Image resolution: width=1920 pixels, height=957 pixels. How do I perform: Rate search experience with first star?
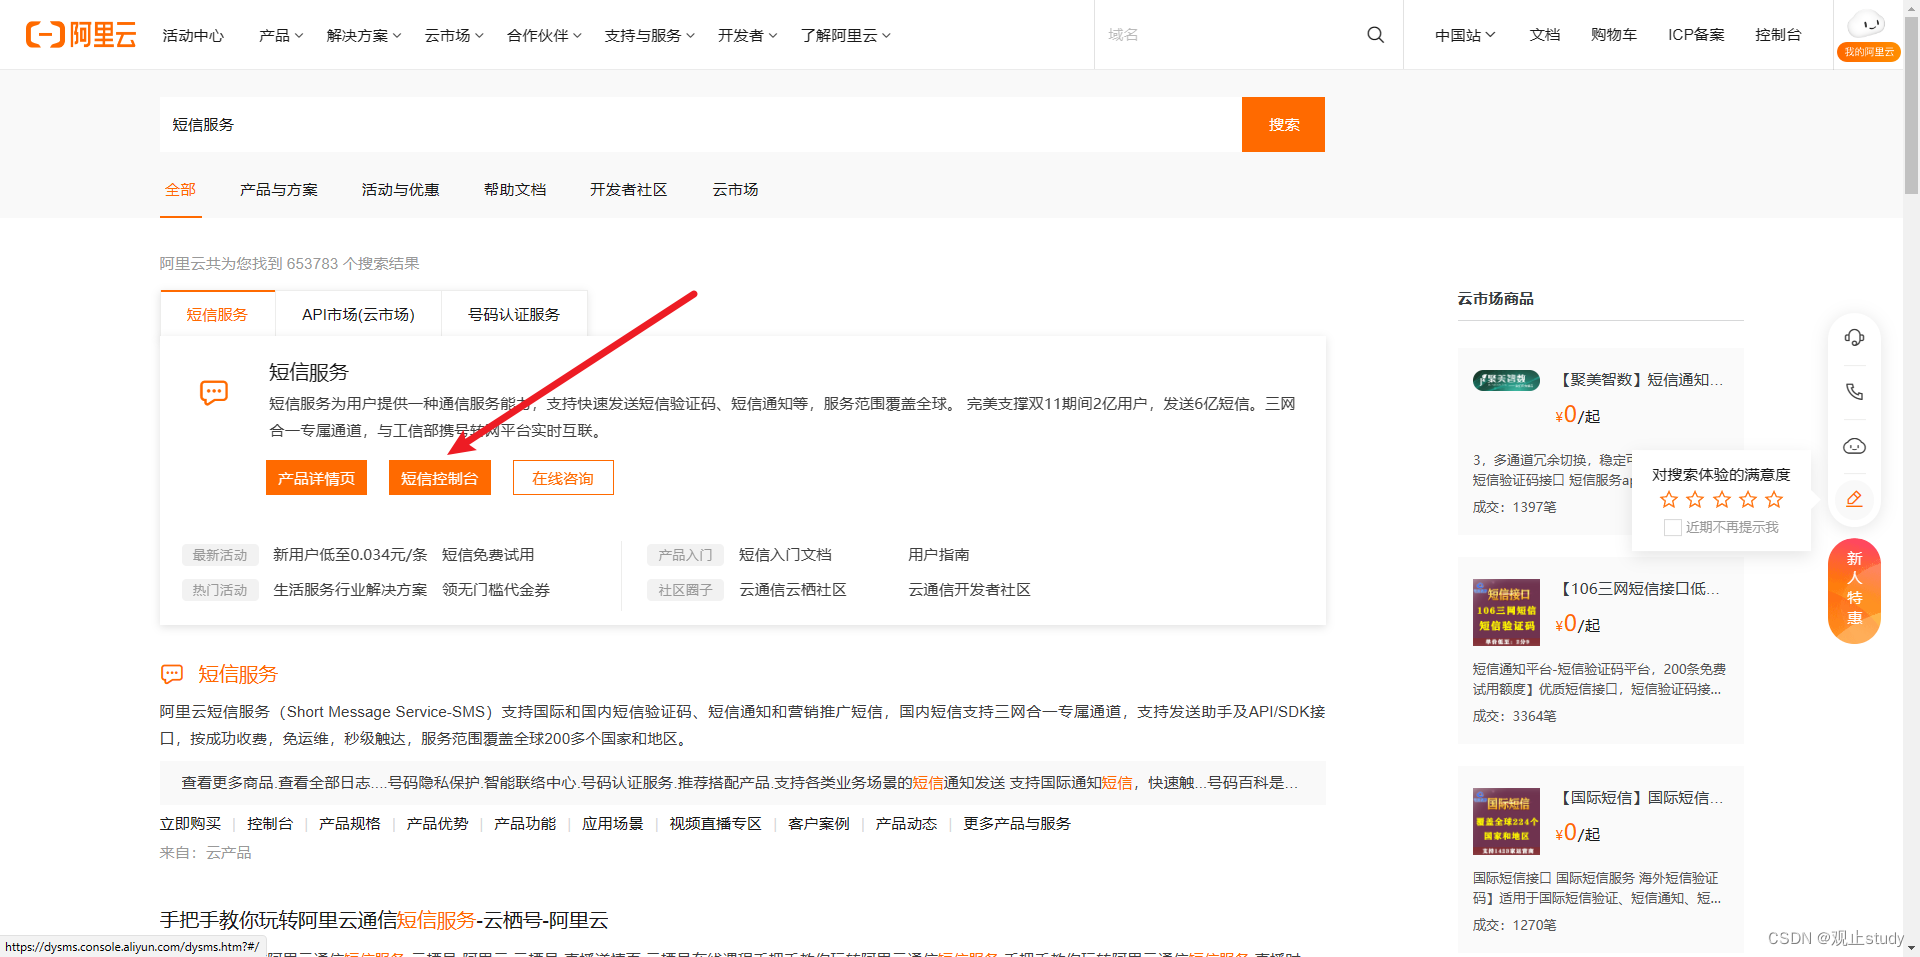[1669, 499]
